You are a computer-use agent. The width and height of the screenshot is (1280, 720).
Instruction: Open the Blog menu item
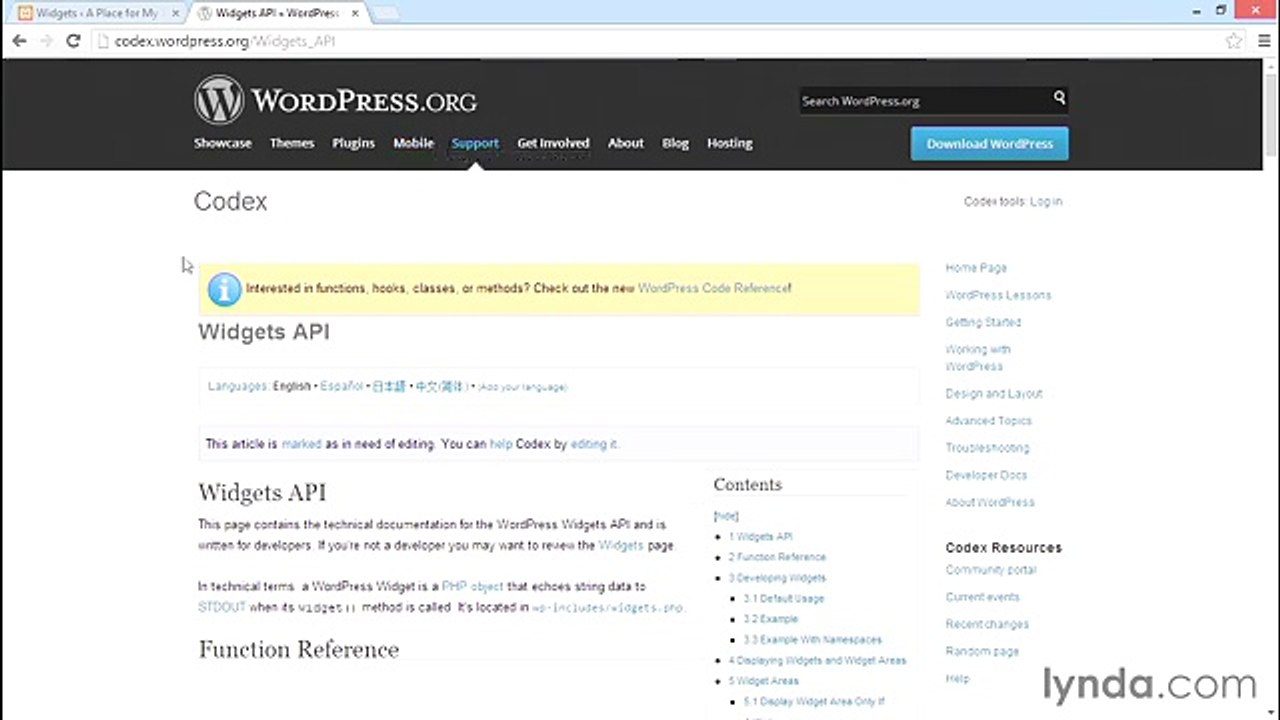pos(675,143)
